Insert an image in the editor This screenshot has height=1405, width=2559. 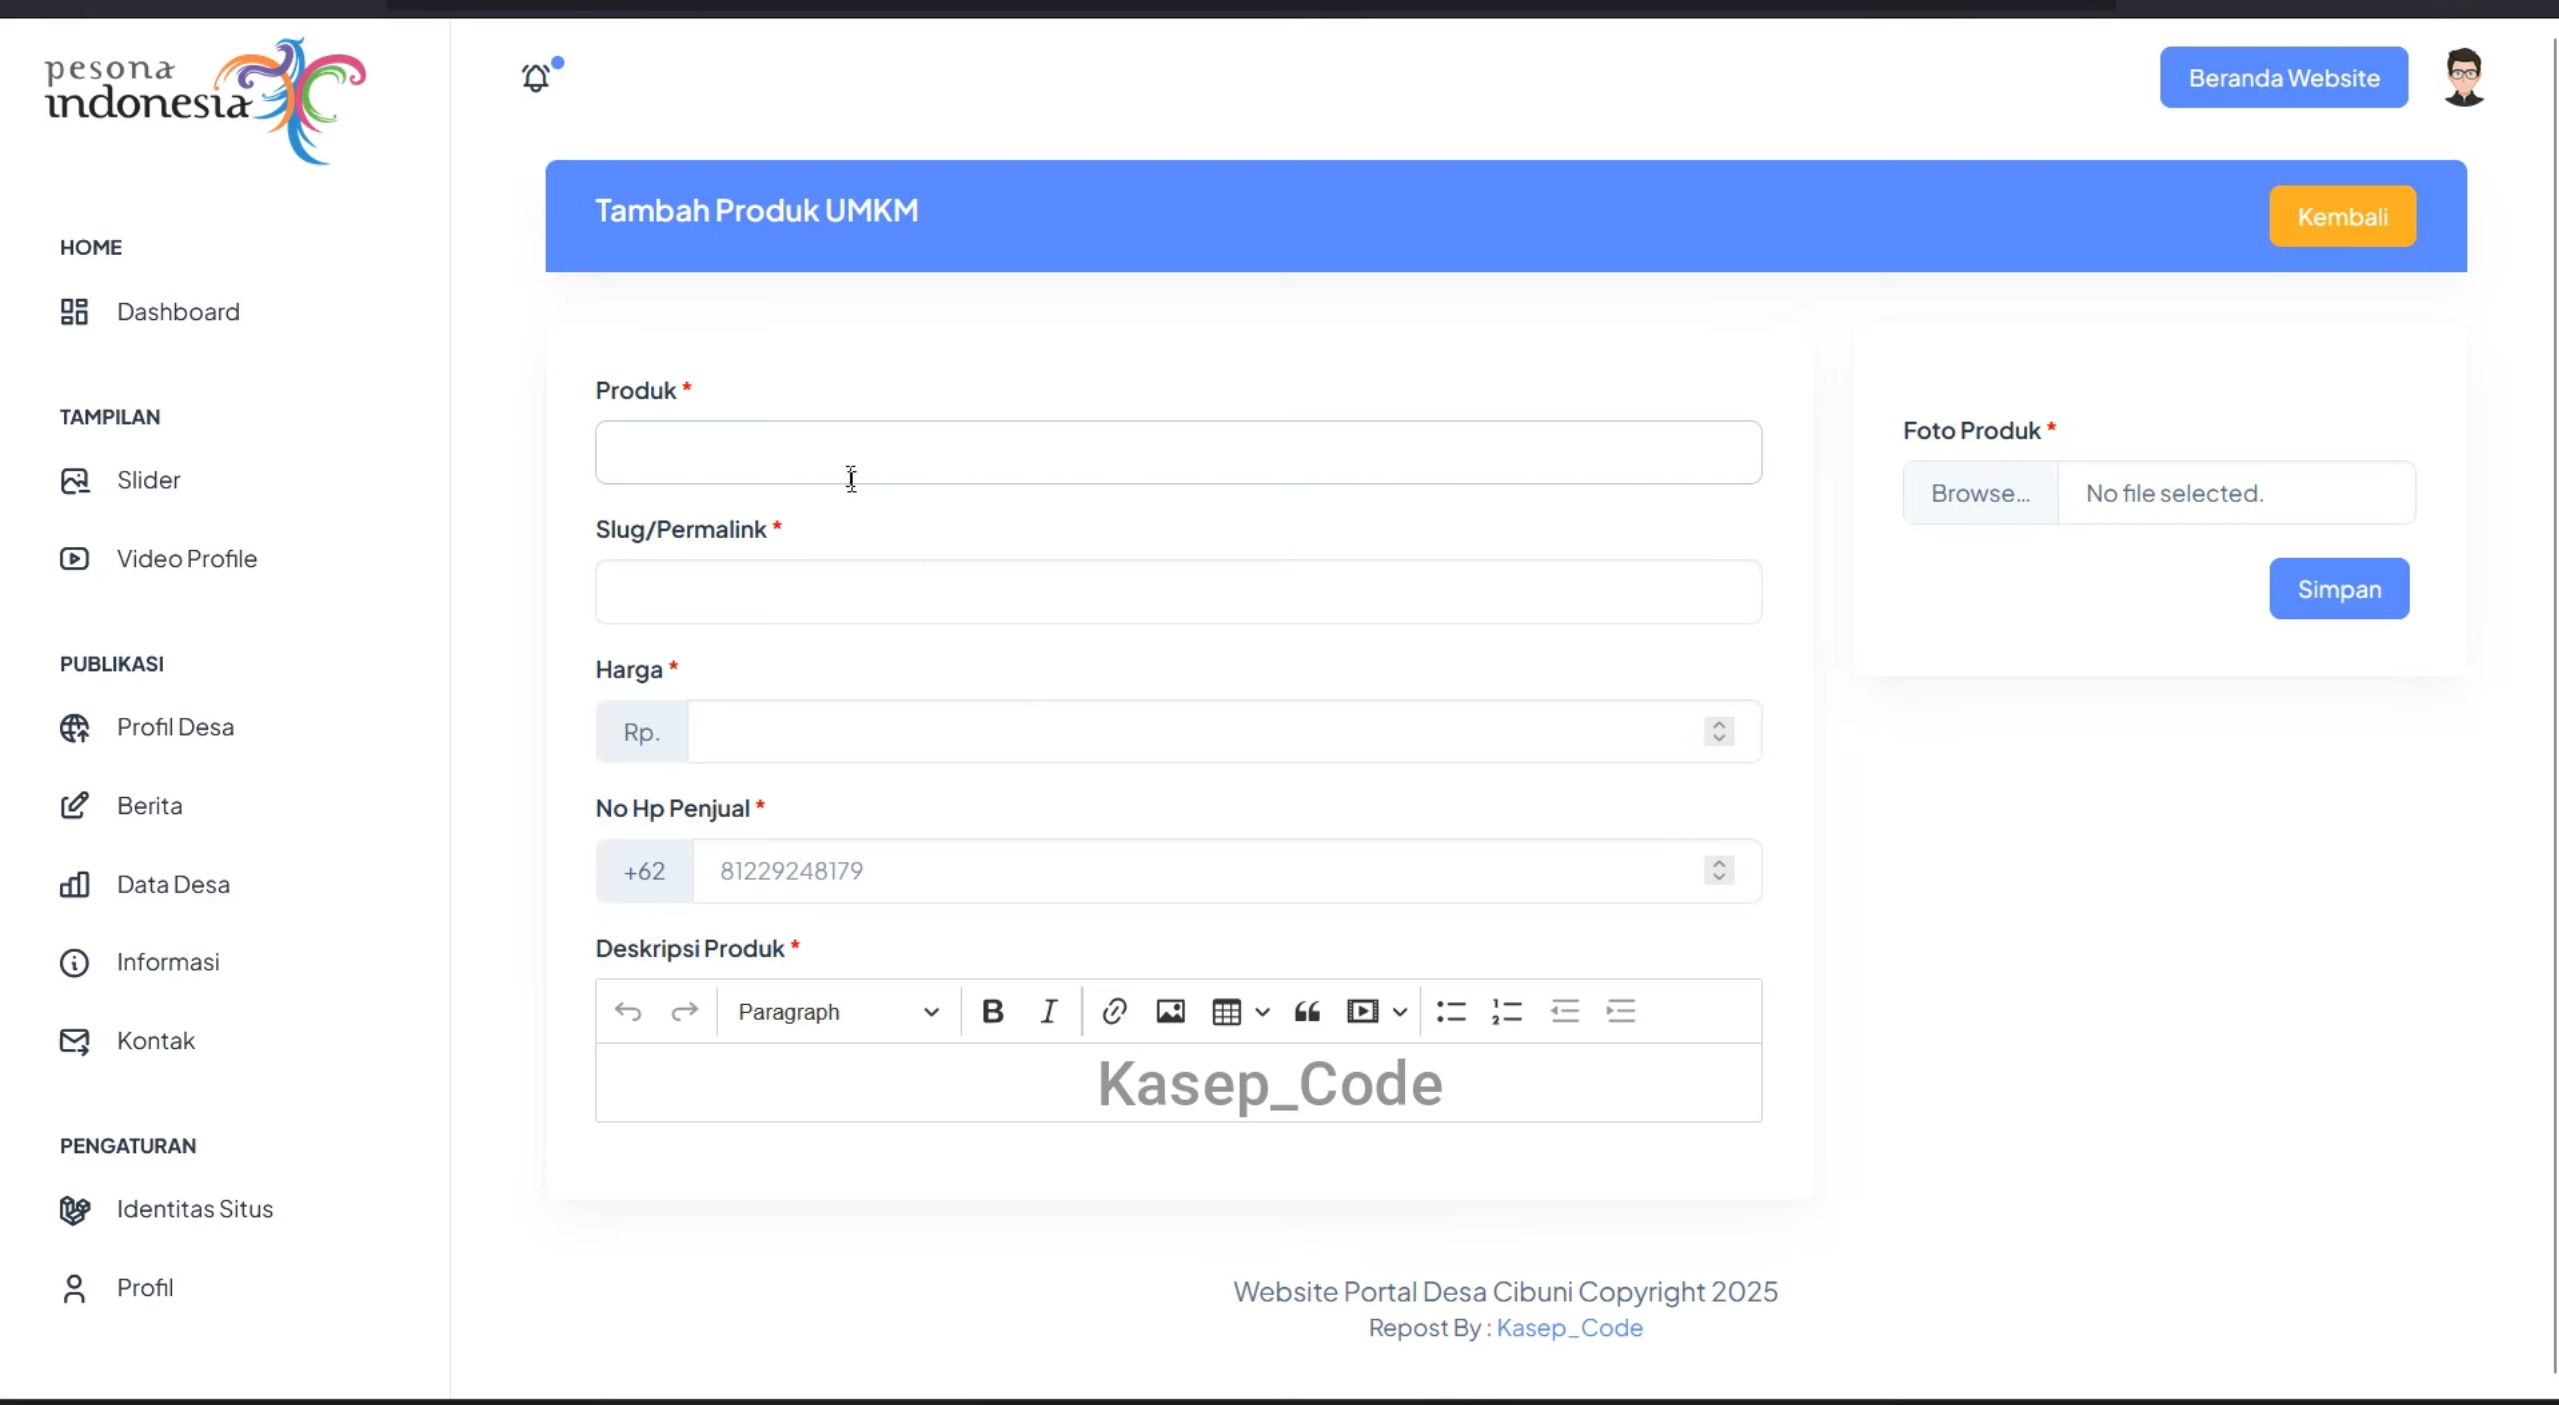coord(1170,1012)
